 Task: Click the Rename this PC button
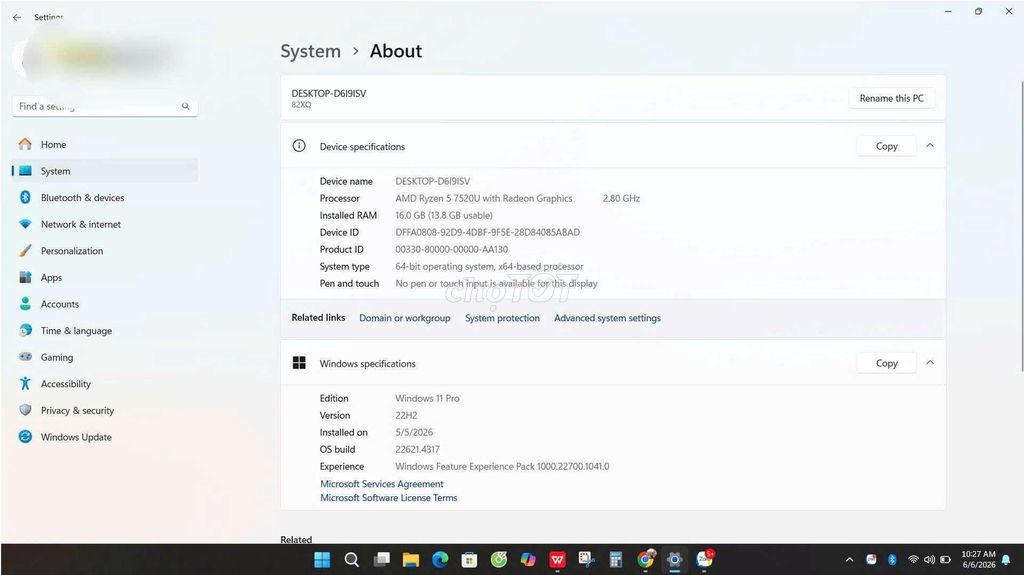tap(891, 98)
